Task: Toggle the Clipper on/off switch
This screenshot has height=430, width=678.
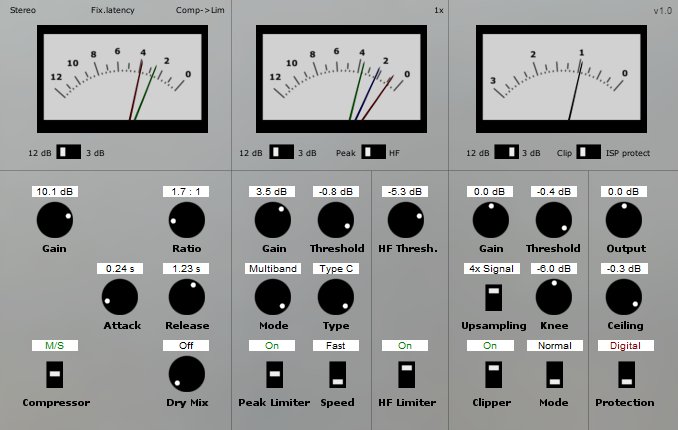Action: click(x=489, y=375)
